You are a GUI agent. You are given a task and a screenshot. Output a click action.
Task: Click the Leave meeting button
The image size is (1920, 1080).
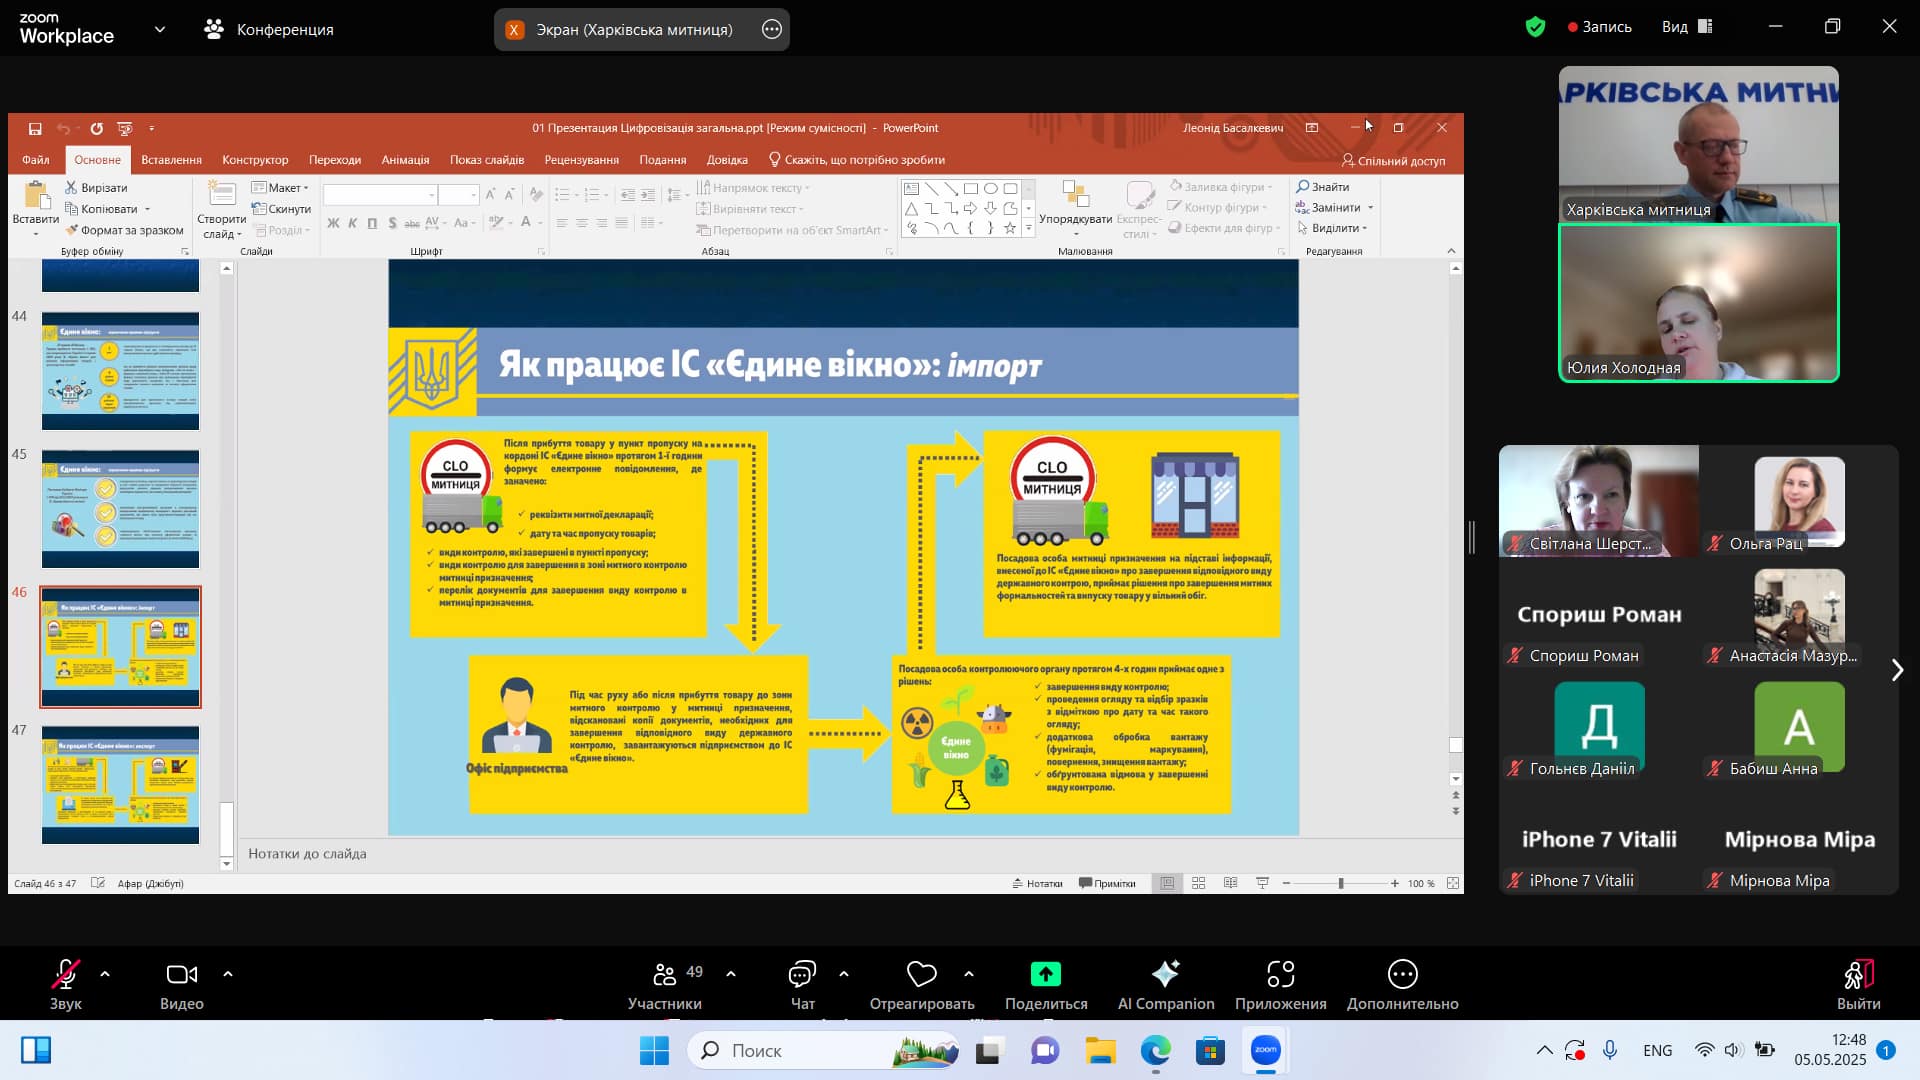pyautogui.click(x=1858, y=985)
